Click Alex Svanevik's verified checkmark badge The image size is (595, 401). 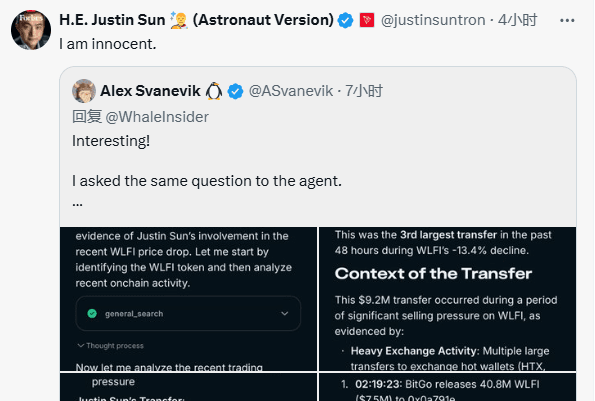point(235,91)
